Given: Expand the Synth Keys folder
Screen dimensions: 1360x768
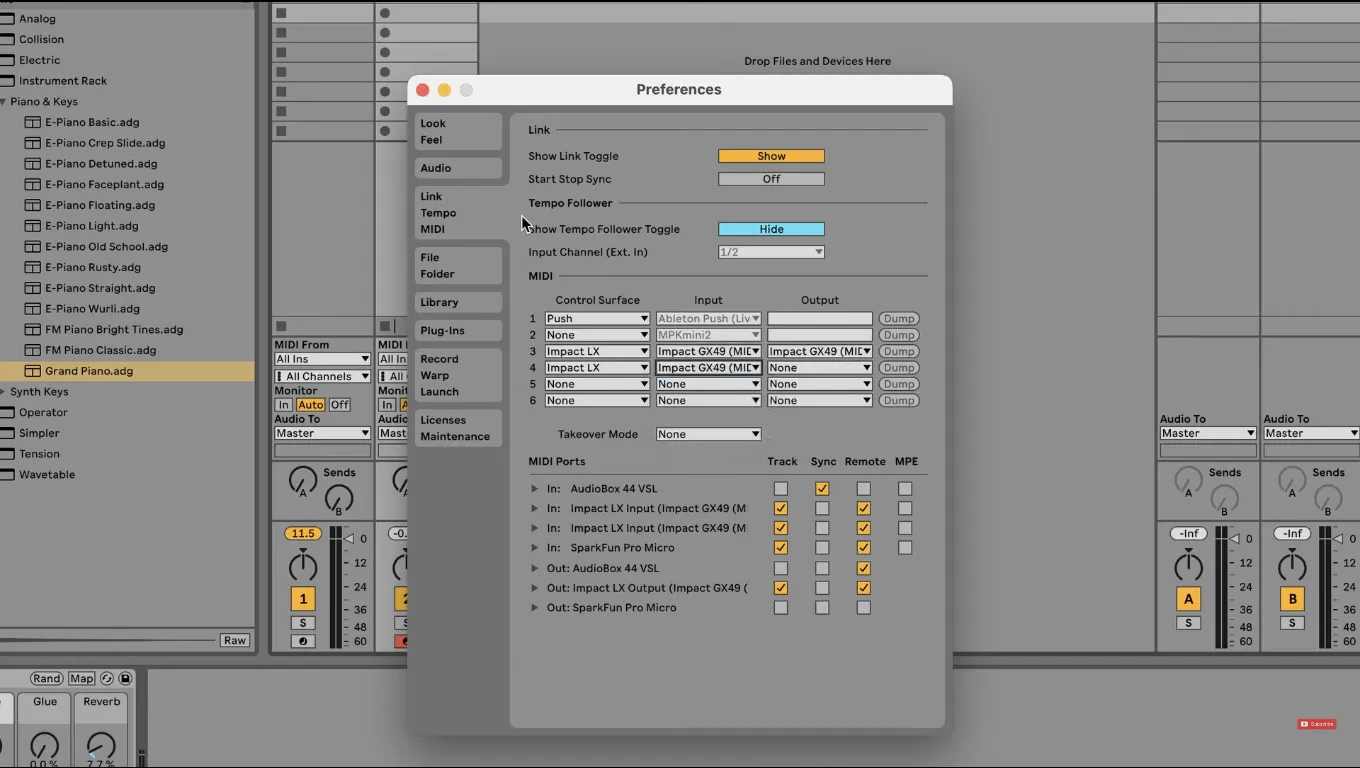Looking at the screenshot, I should tap(4, 392).
